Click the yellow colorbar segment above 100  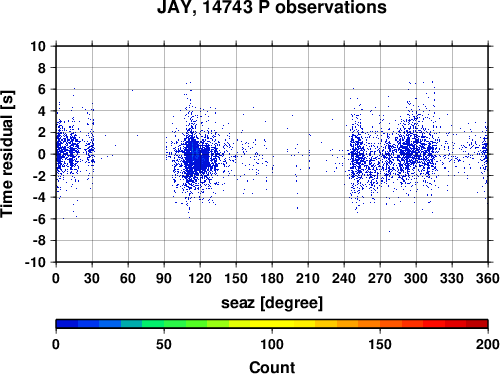(272, 324)
